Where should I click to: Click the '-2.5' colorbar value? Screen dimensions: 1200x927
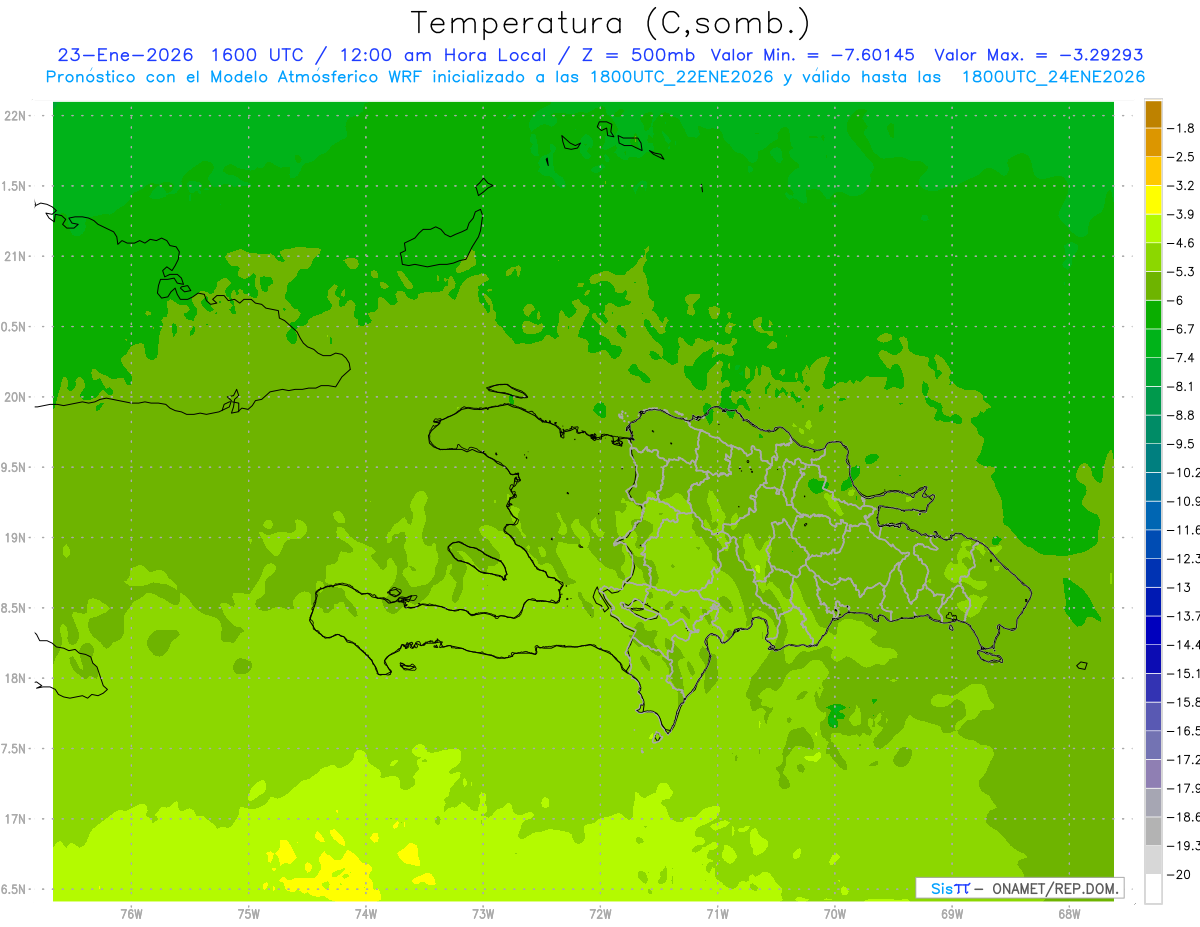tap(1183, 157)
